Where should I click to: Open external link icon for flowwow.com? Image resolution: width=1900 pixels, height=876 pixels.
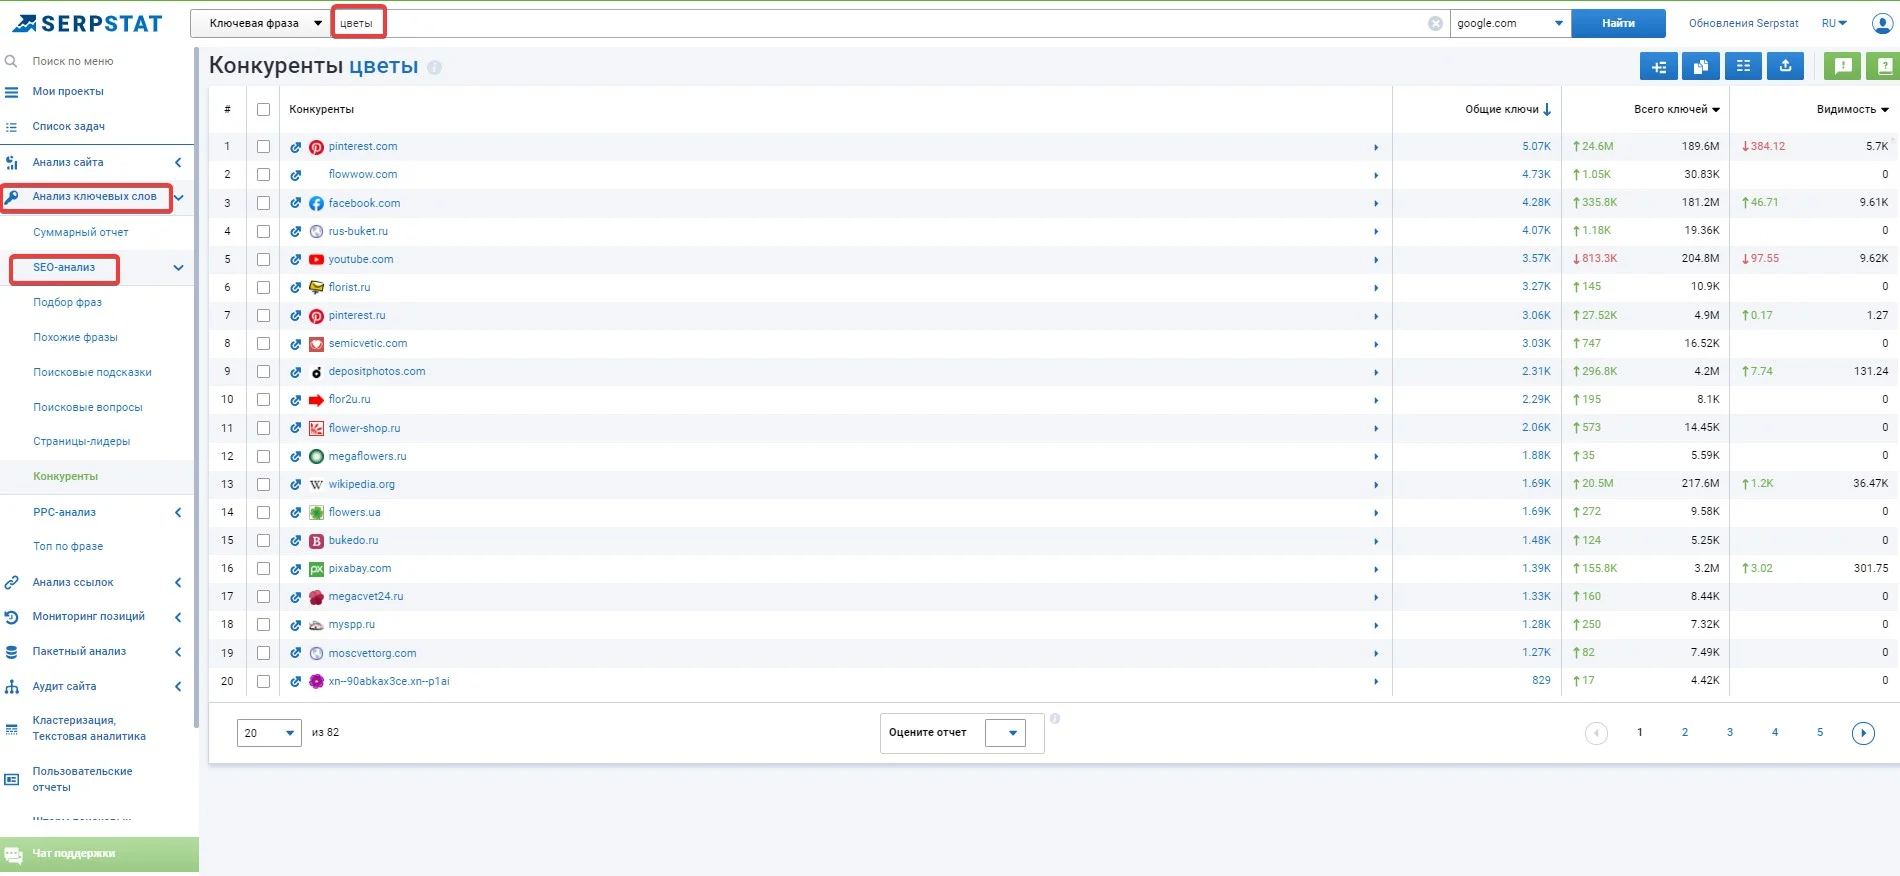(296, 175)
